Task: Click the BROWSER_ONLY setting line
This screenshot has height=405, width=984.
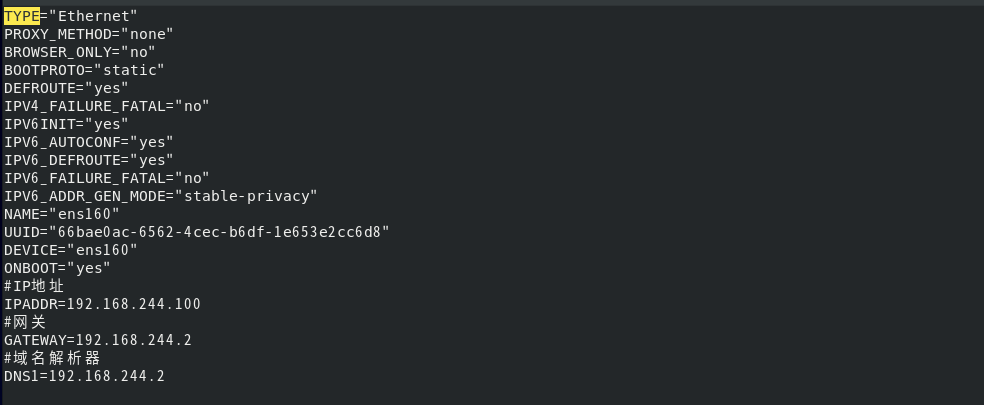Action: pyautogui.click(x=79, y=52)
